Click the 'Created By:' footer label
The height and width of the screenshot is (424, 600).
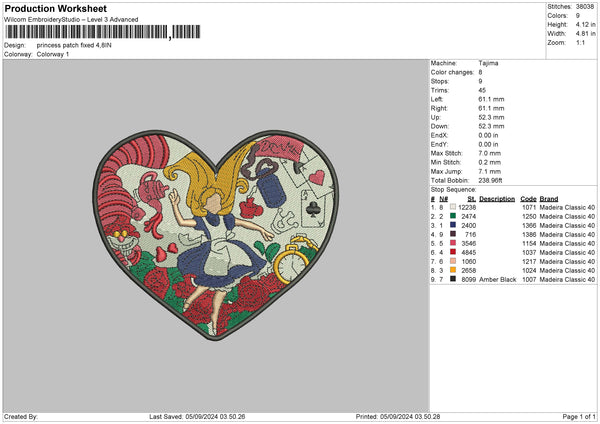(x=21, y=416)
